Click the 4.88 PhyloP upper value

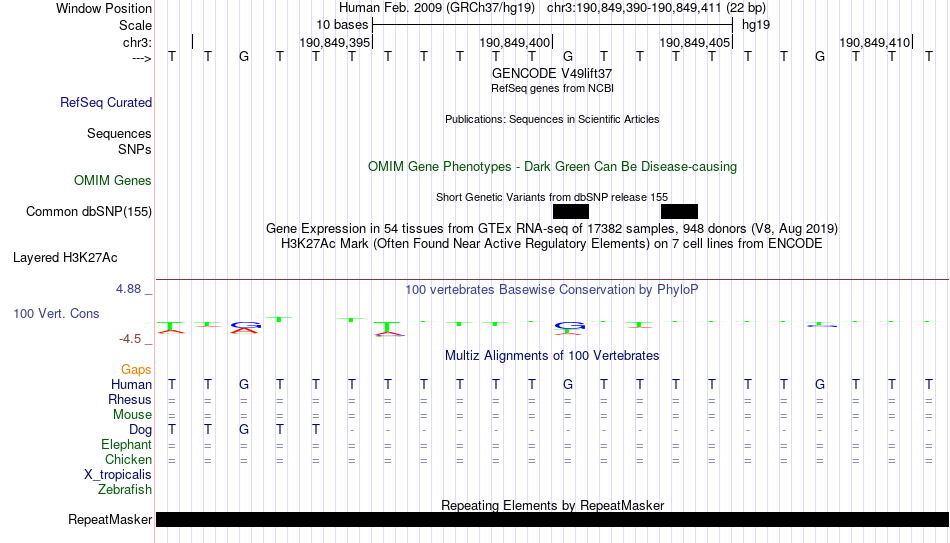[x=128, y=289]
